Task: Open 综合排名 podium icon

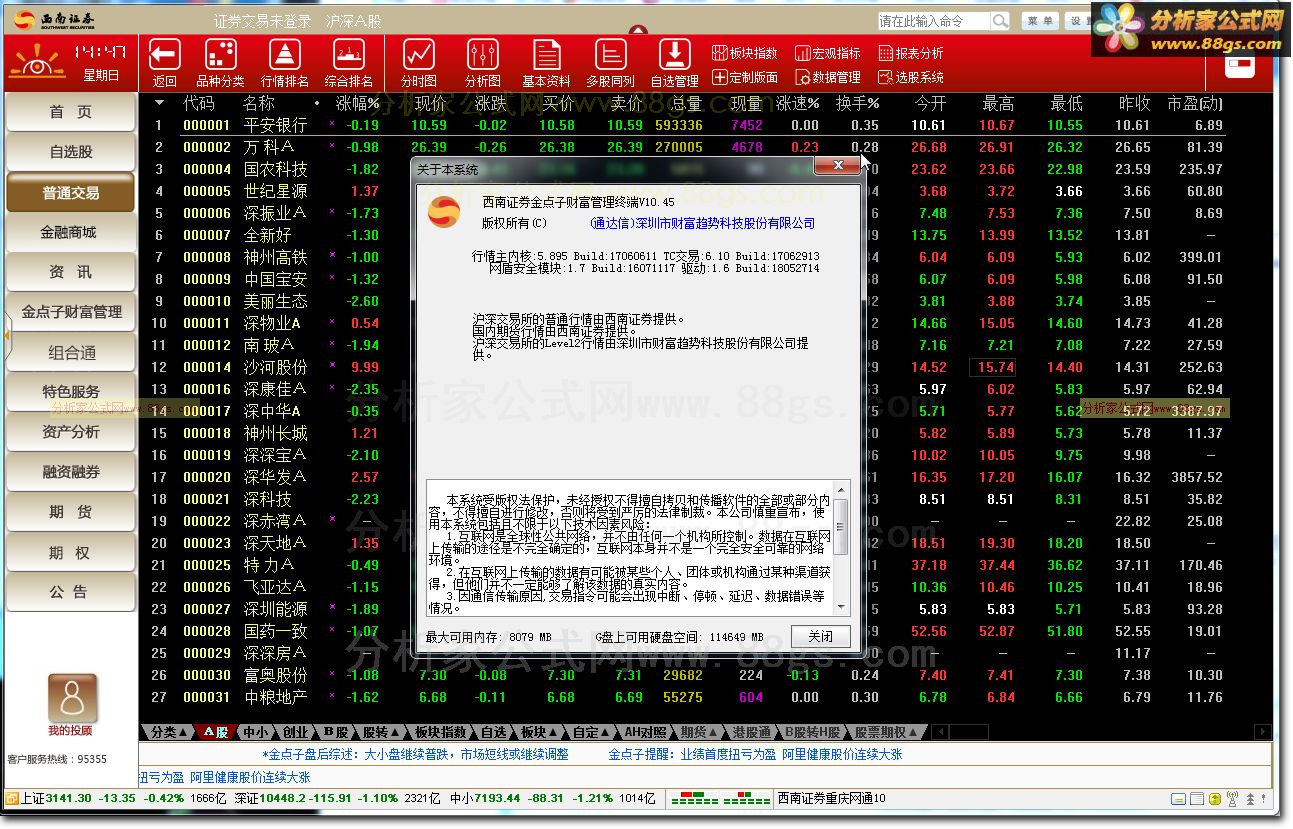Action: 349,55
